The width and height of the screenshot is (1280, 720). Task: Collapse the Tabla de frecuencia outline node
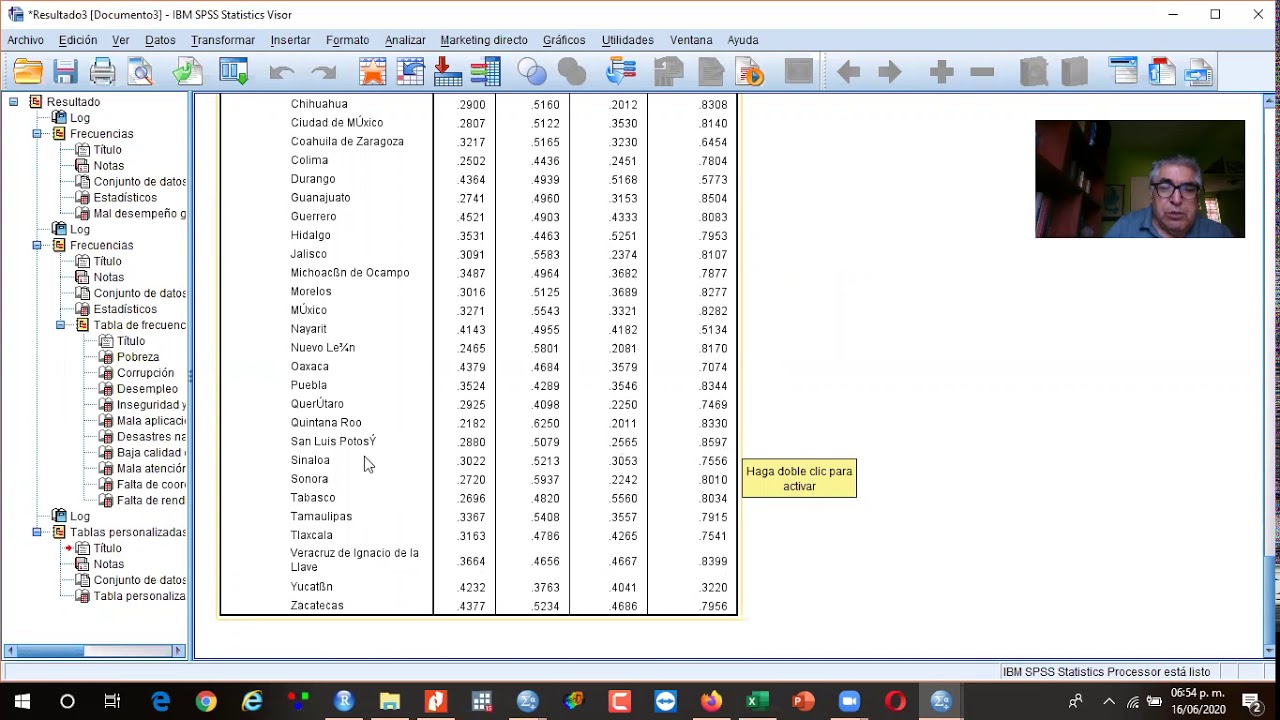point(60,325)
